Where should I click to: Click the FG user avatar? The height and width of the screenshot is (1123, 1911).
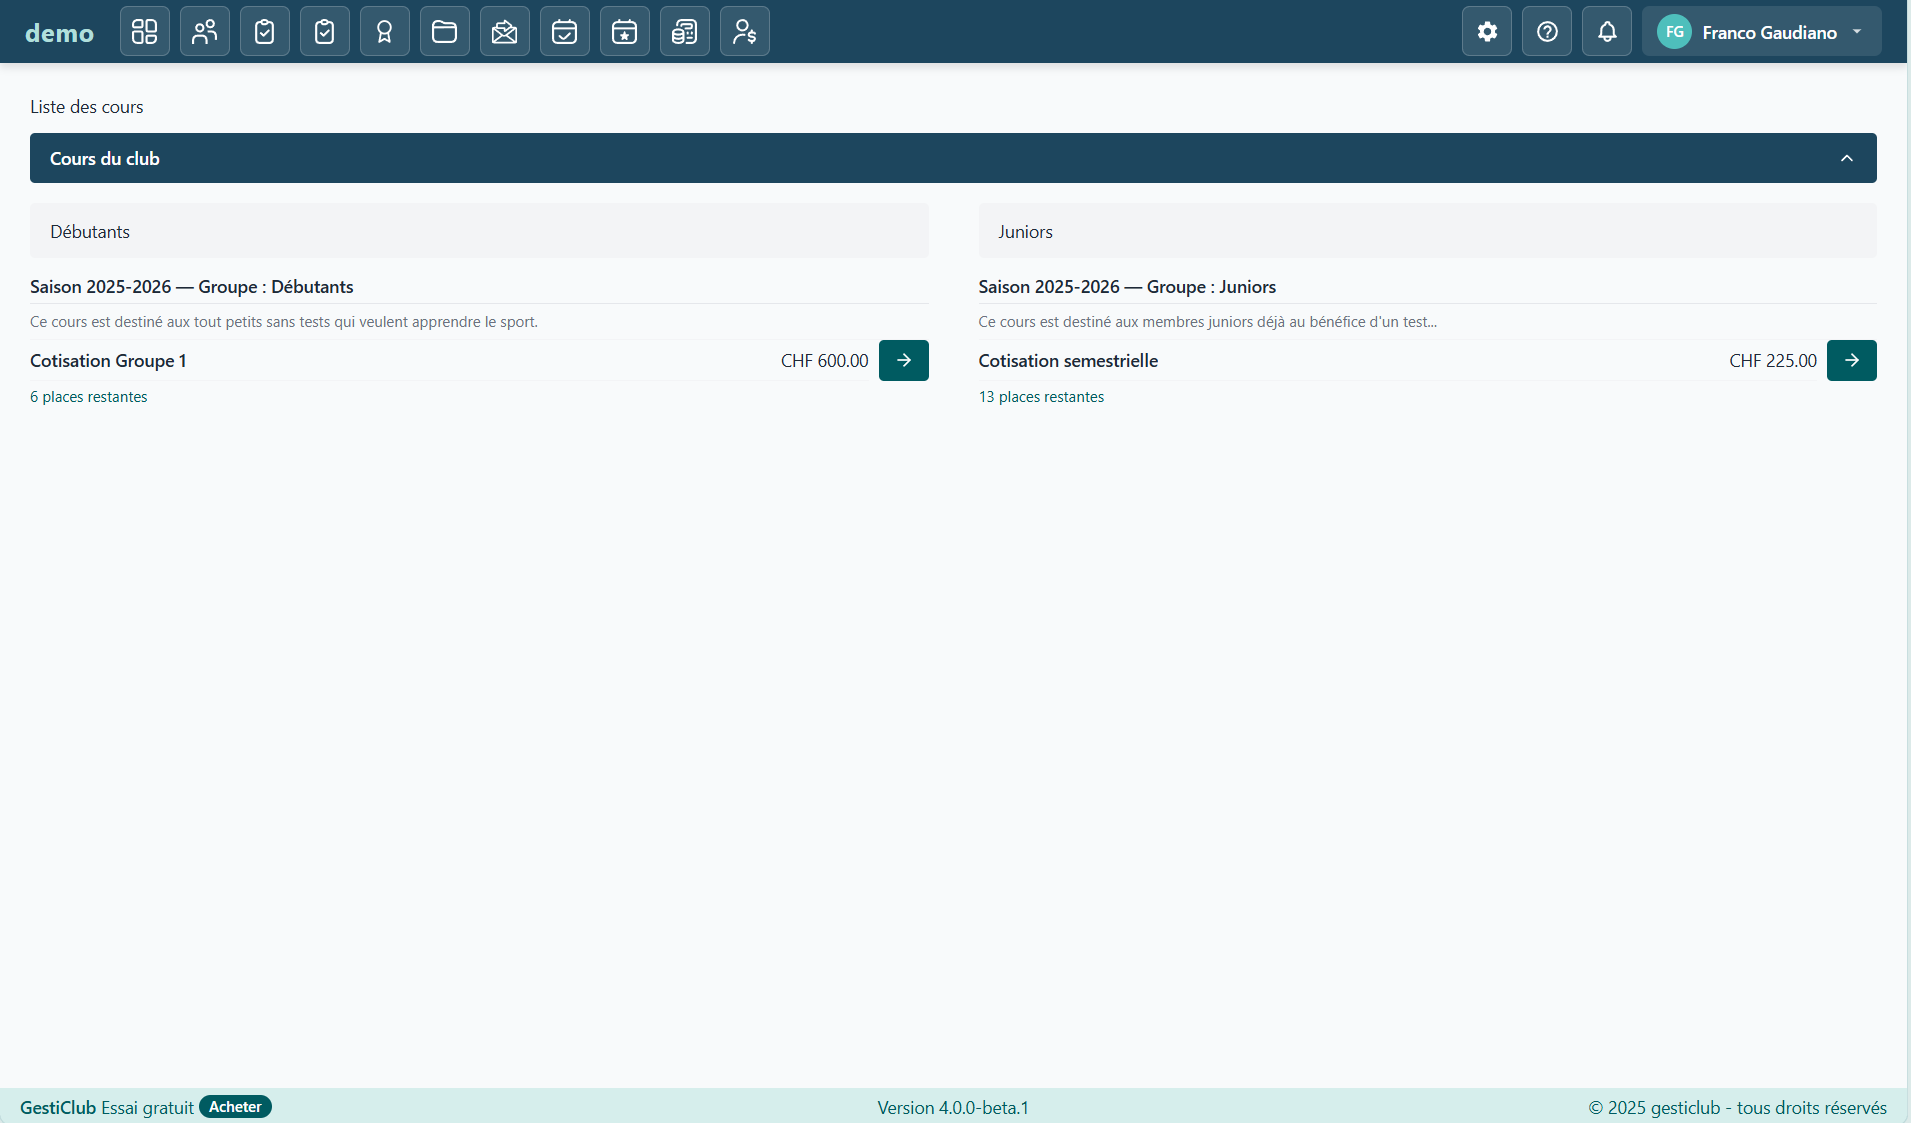(1675, 32)
